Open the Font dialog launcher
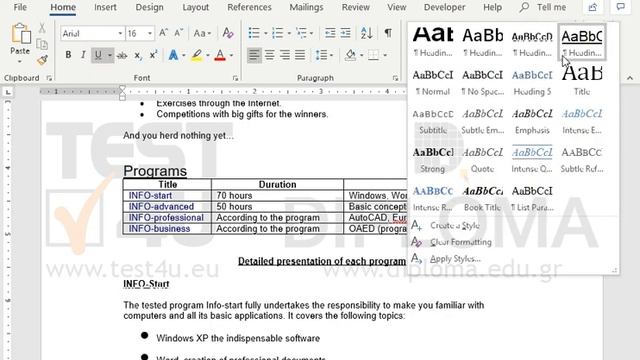This screenshot has width=640, height=360. pos(236,78)
